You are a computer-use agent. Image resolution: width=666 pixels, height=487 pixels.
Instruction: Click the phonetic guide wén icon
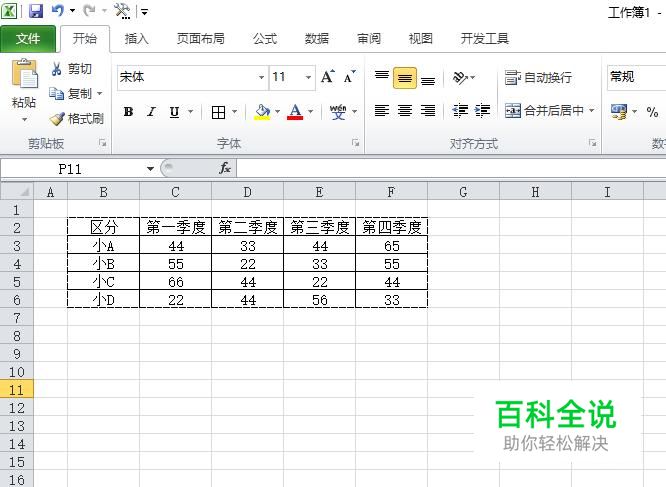338,112
